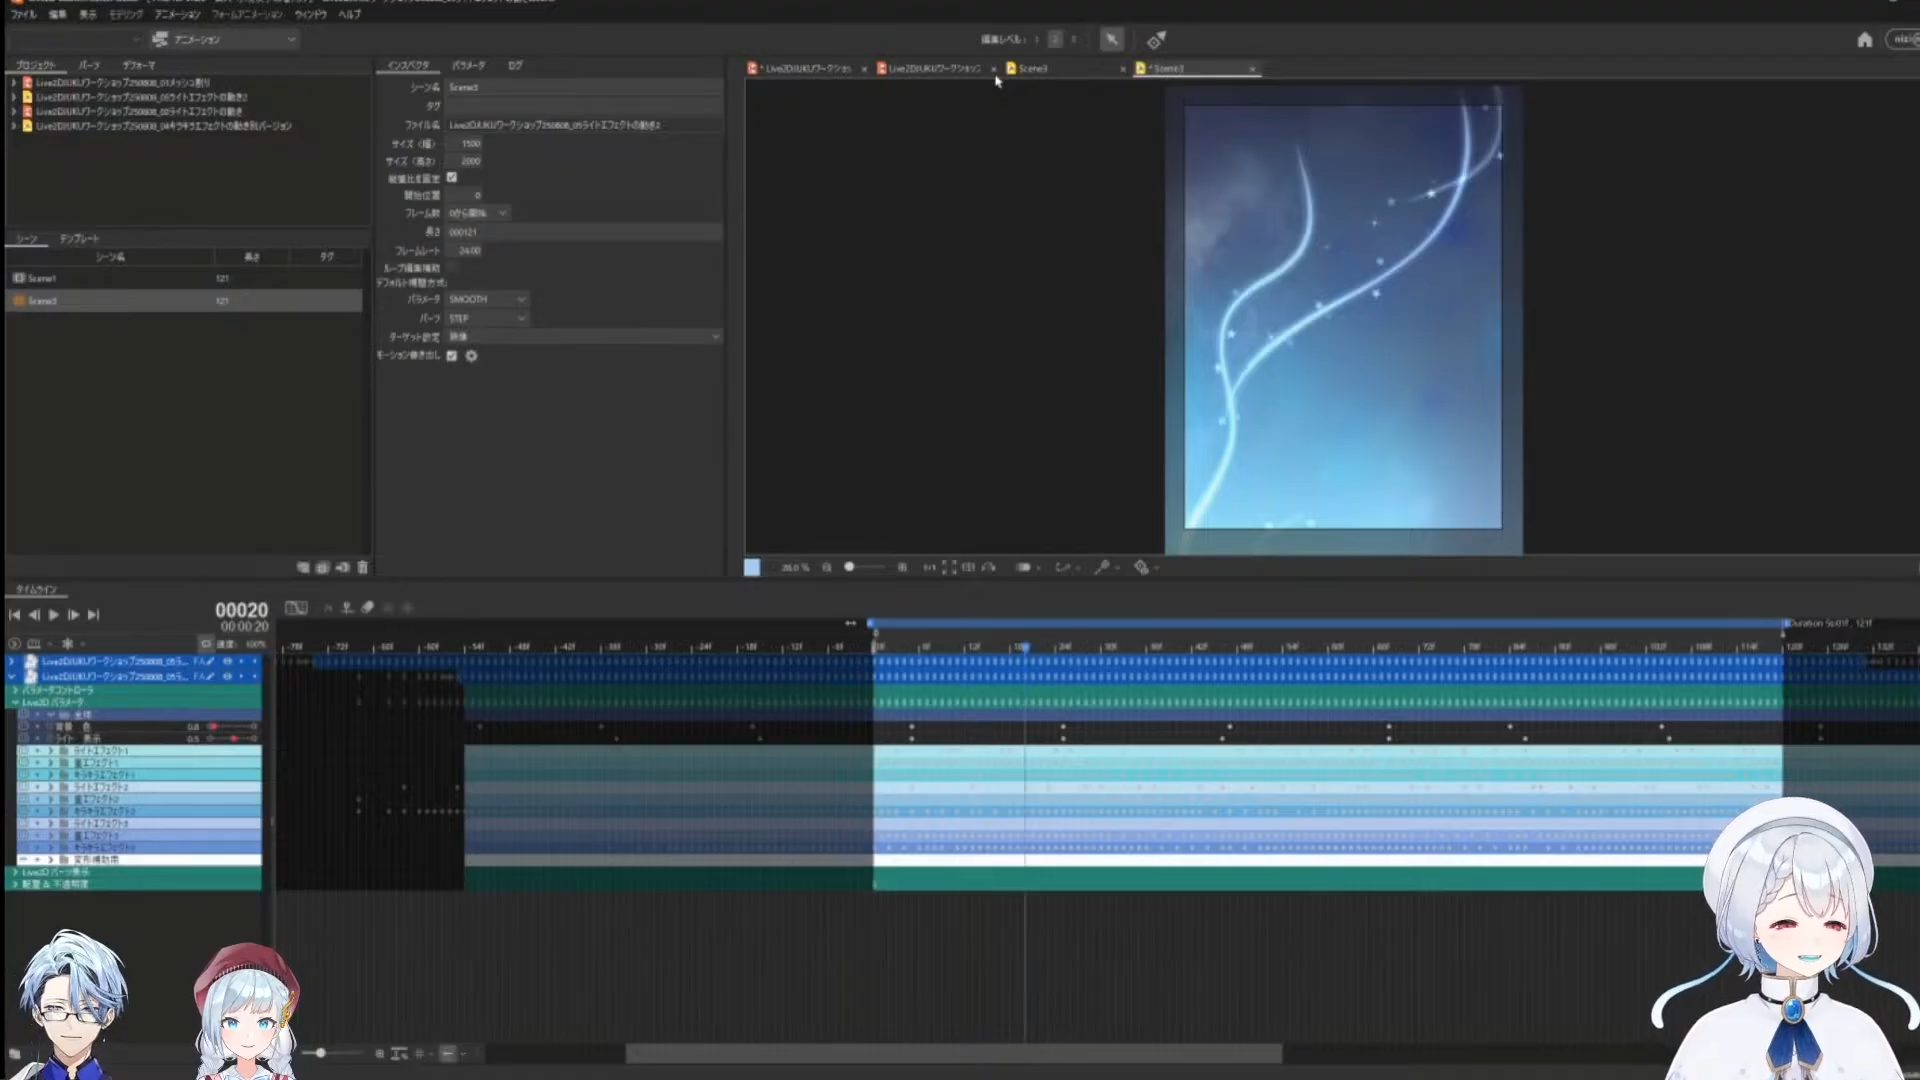
Task: Toggle the aspect ratio lock checkbox
Action: 452,177
